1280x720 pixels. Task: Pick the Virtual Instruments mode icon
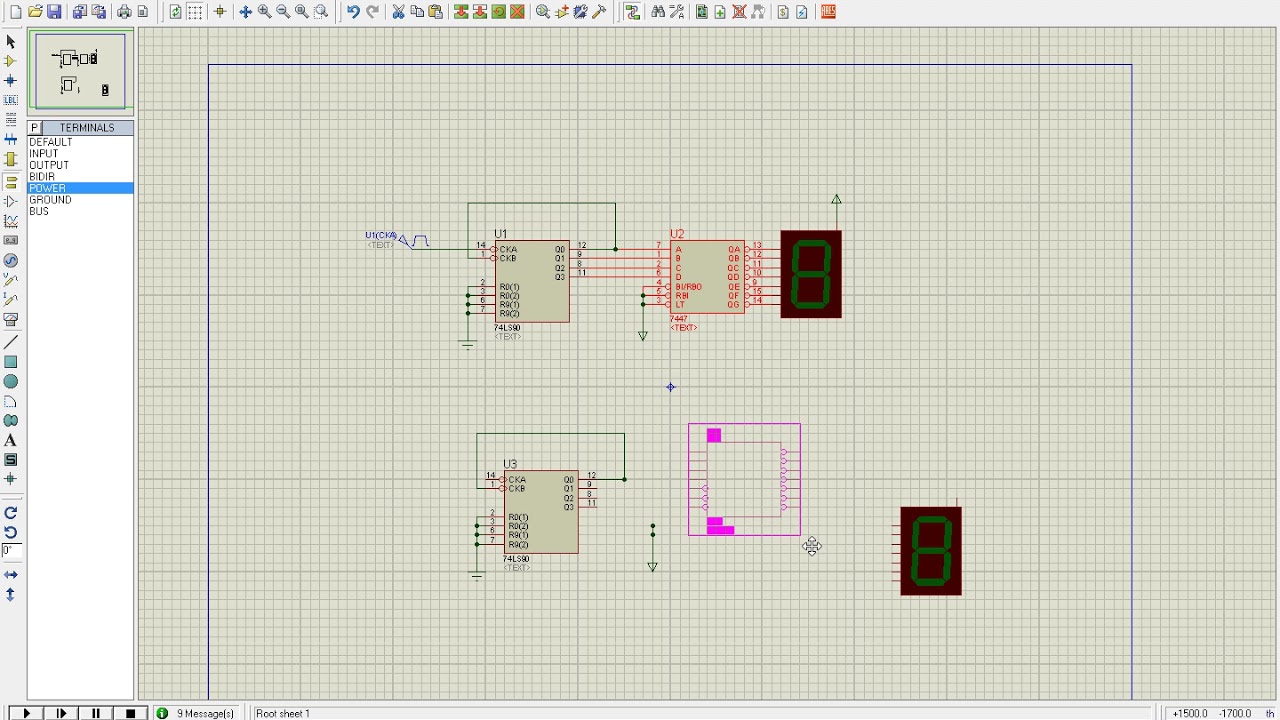[x=11, y=319]
